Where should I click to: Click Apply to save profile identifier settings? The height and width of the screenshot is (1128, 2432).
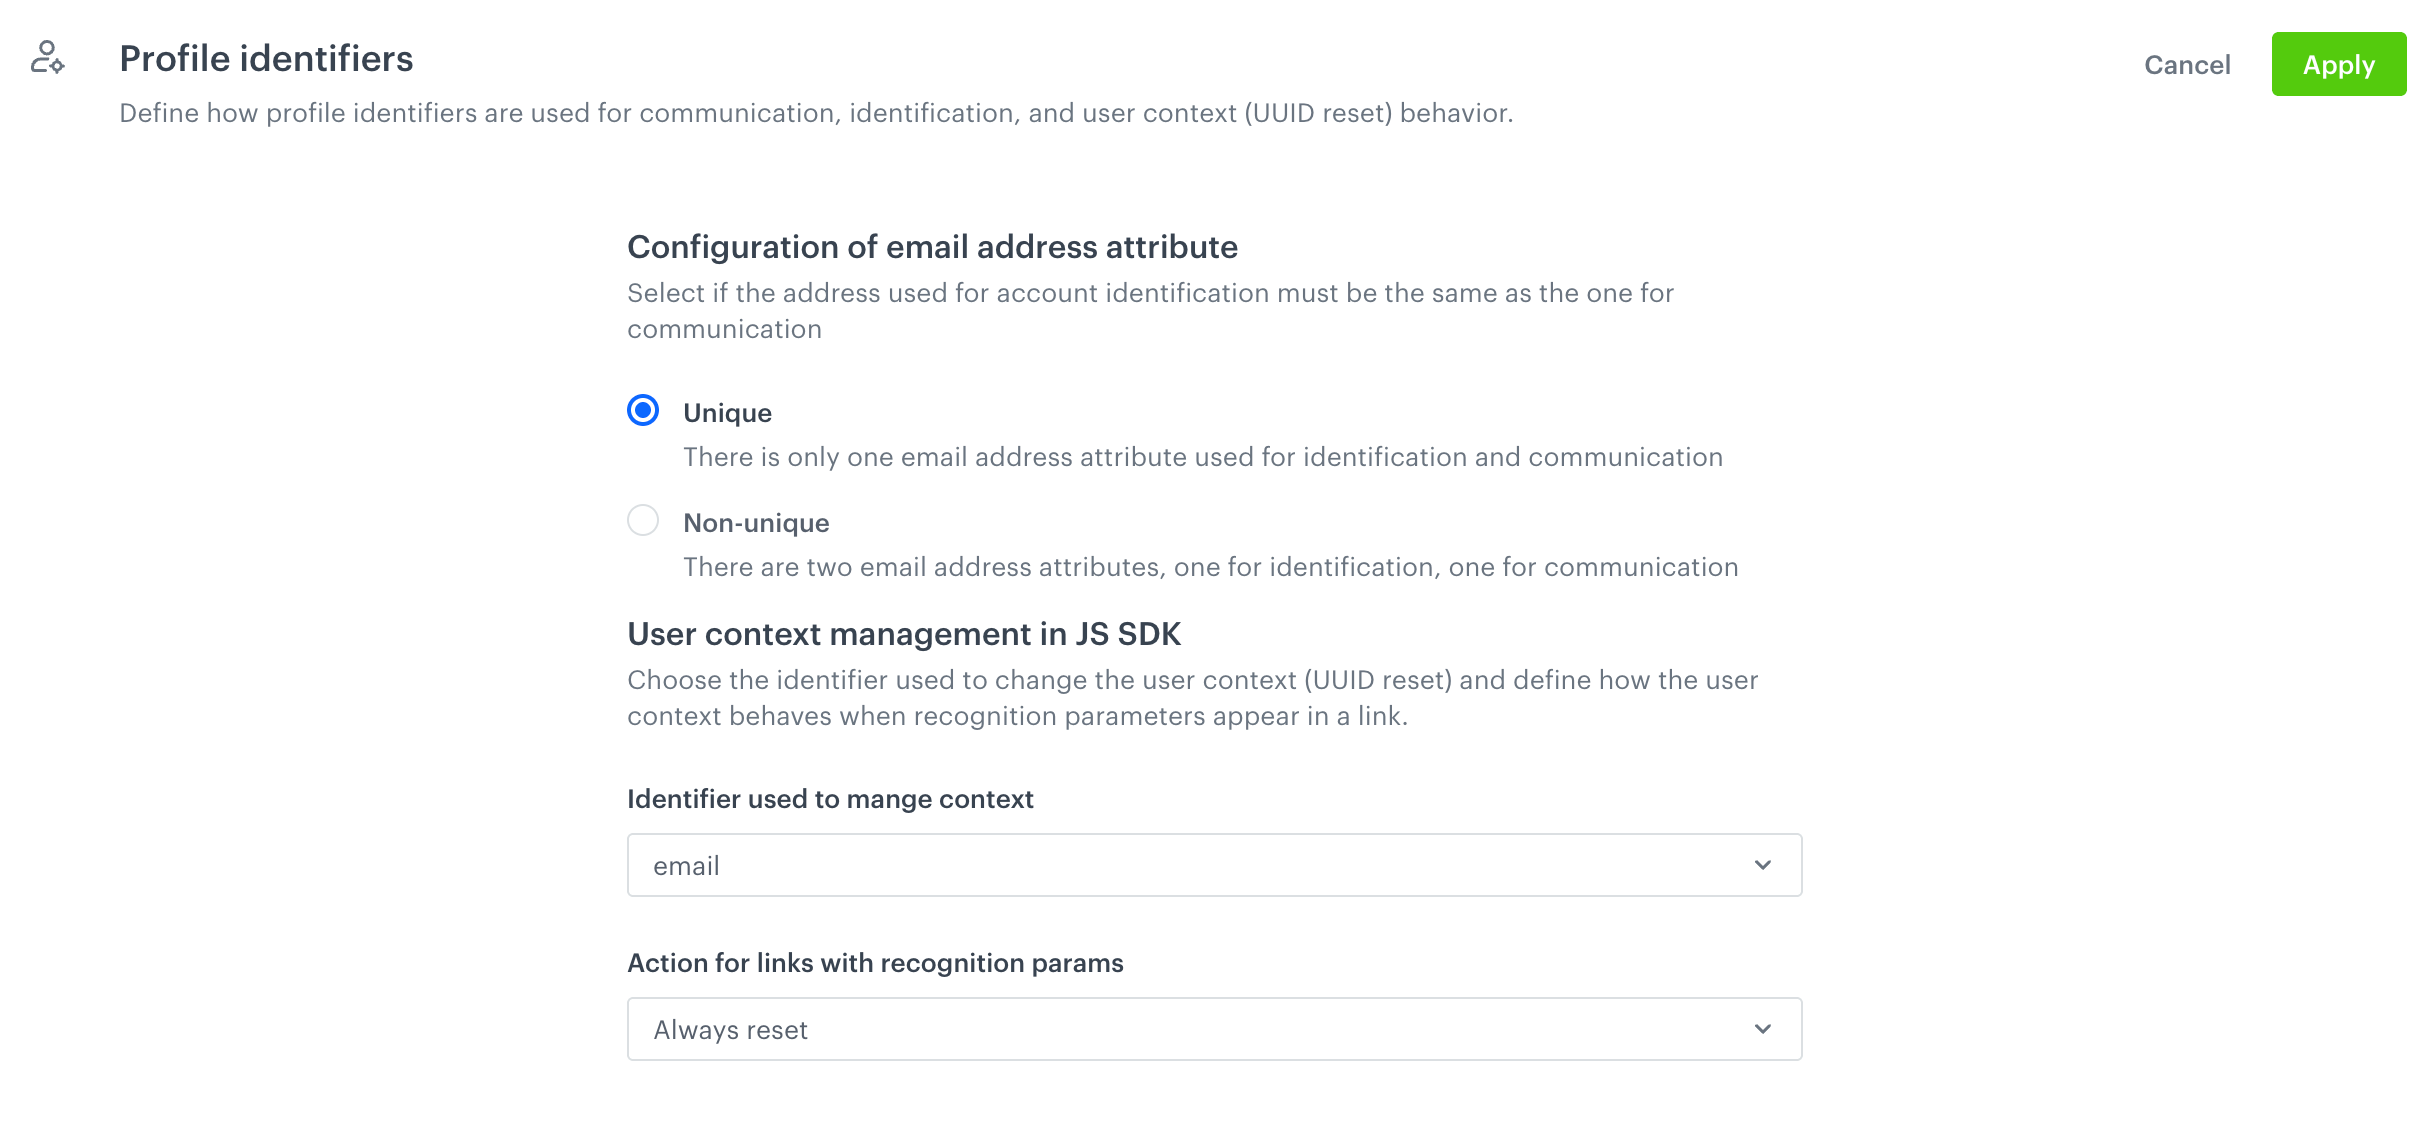(x=2339, y=64)
